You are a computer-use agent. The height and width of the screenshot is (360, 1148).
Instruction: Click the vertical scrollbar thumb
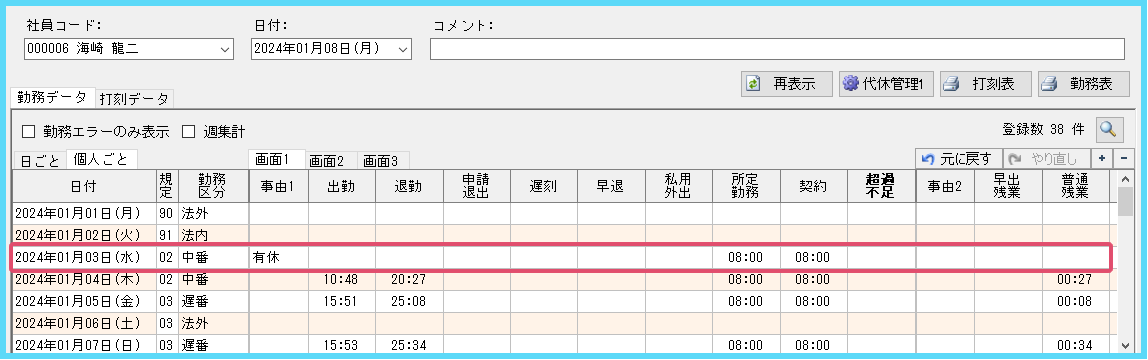click(x=1125, y=202)
